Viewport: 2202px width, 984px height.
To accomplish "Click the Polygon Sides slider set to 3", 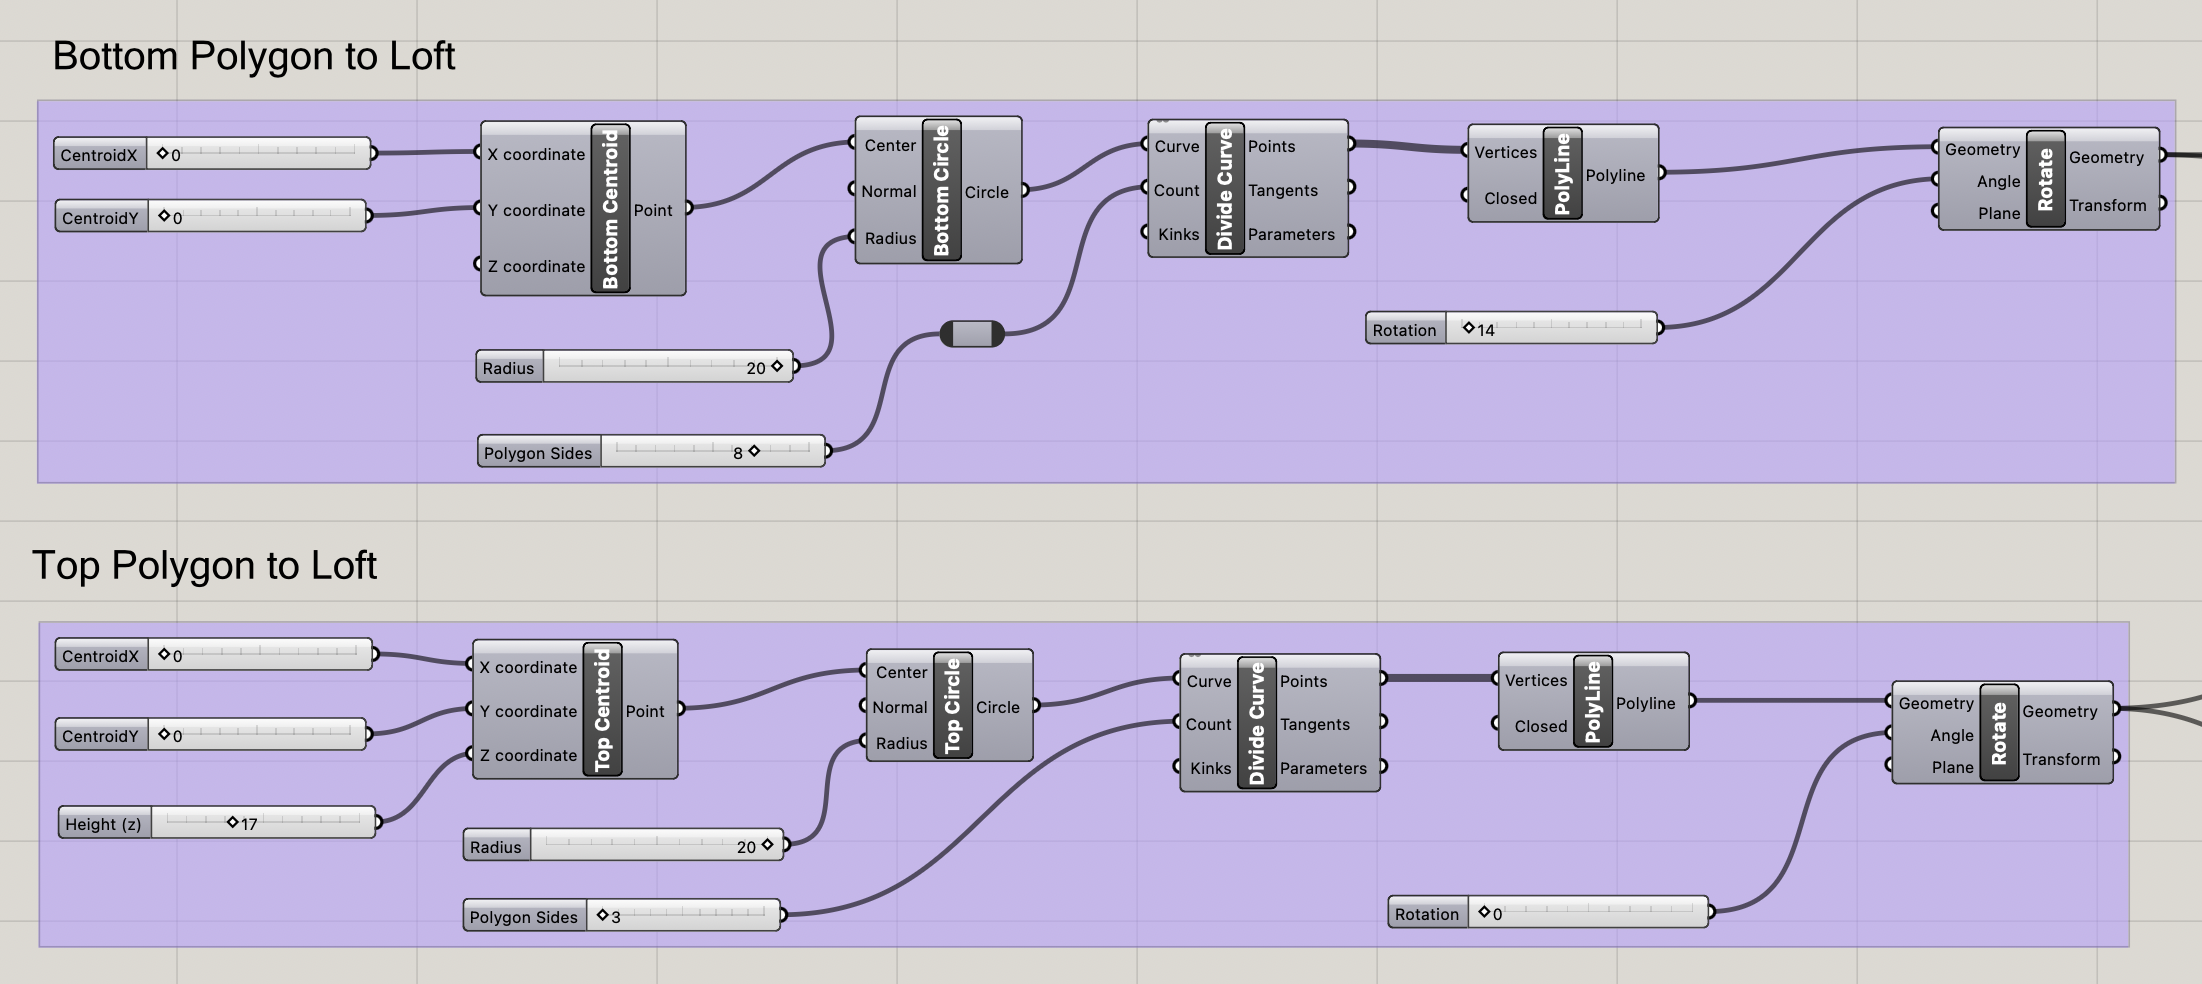I will coord(622,916).
